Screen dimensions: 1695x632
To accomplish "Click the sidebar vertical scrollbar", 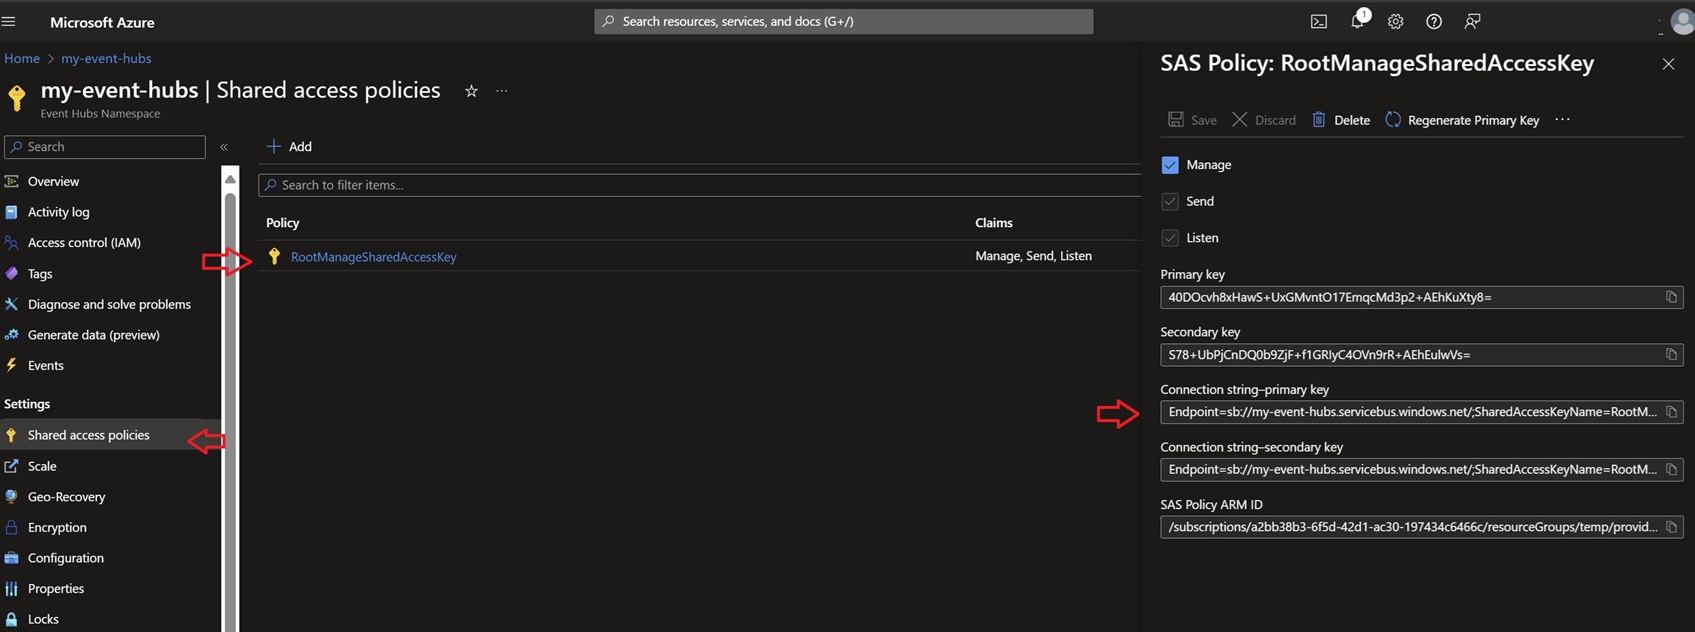I will click(x=230, y=400).
